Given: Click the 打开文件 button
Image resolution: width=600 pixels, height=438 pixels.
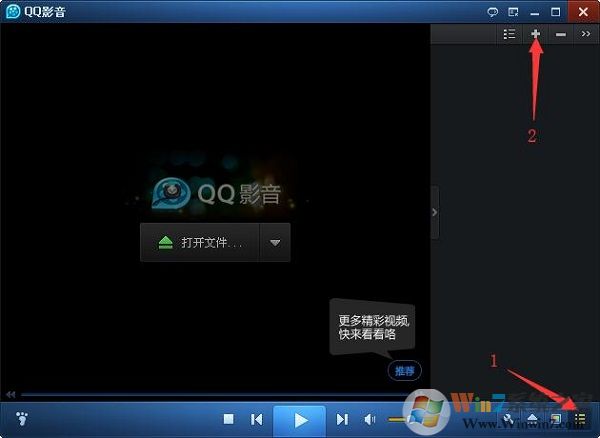Looking at the screenshot, I should coord(200,243).
